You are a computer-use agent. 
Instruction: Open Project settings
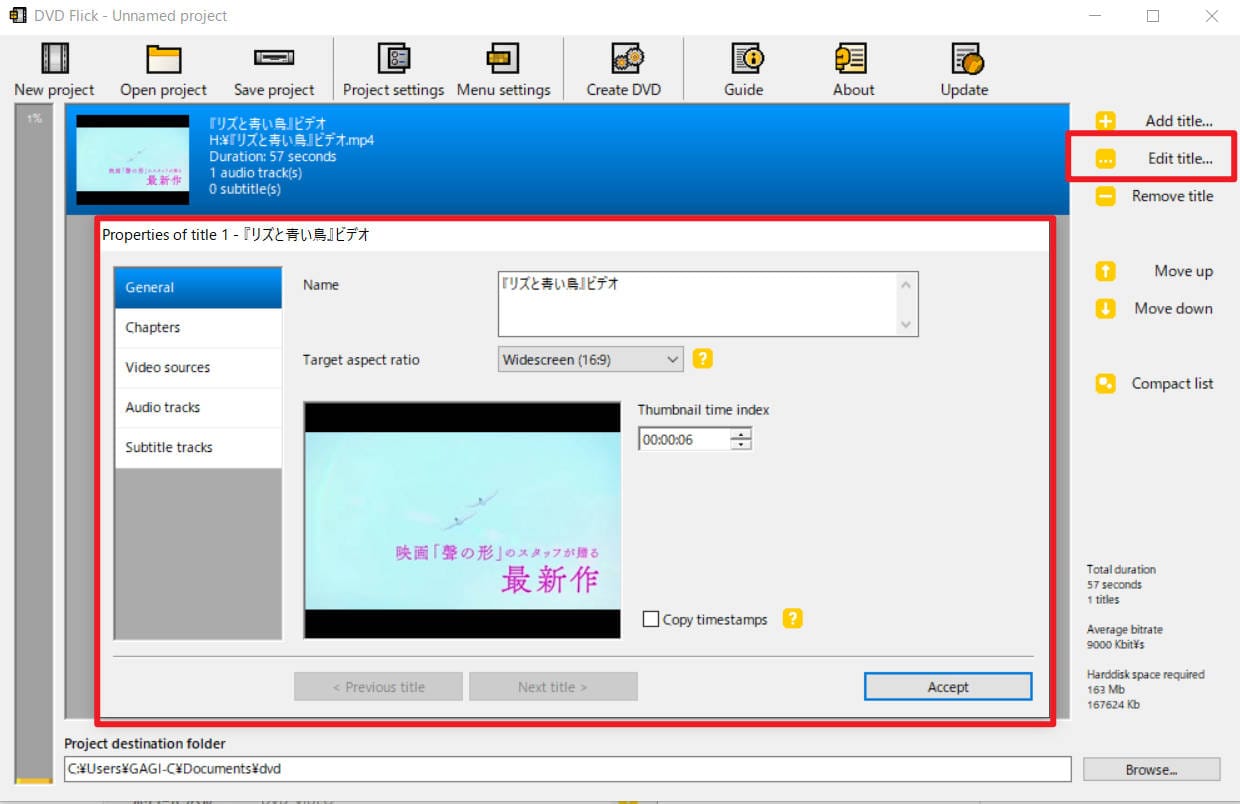click(392, 68)
